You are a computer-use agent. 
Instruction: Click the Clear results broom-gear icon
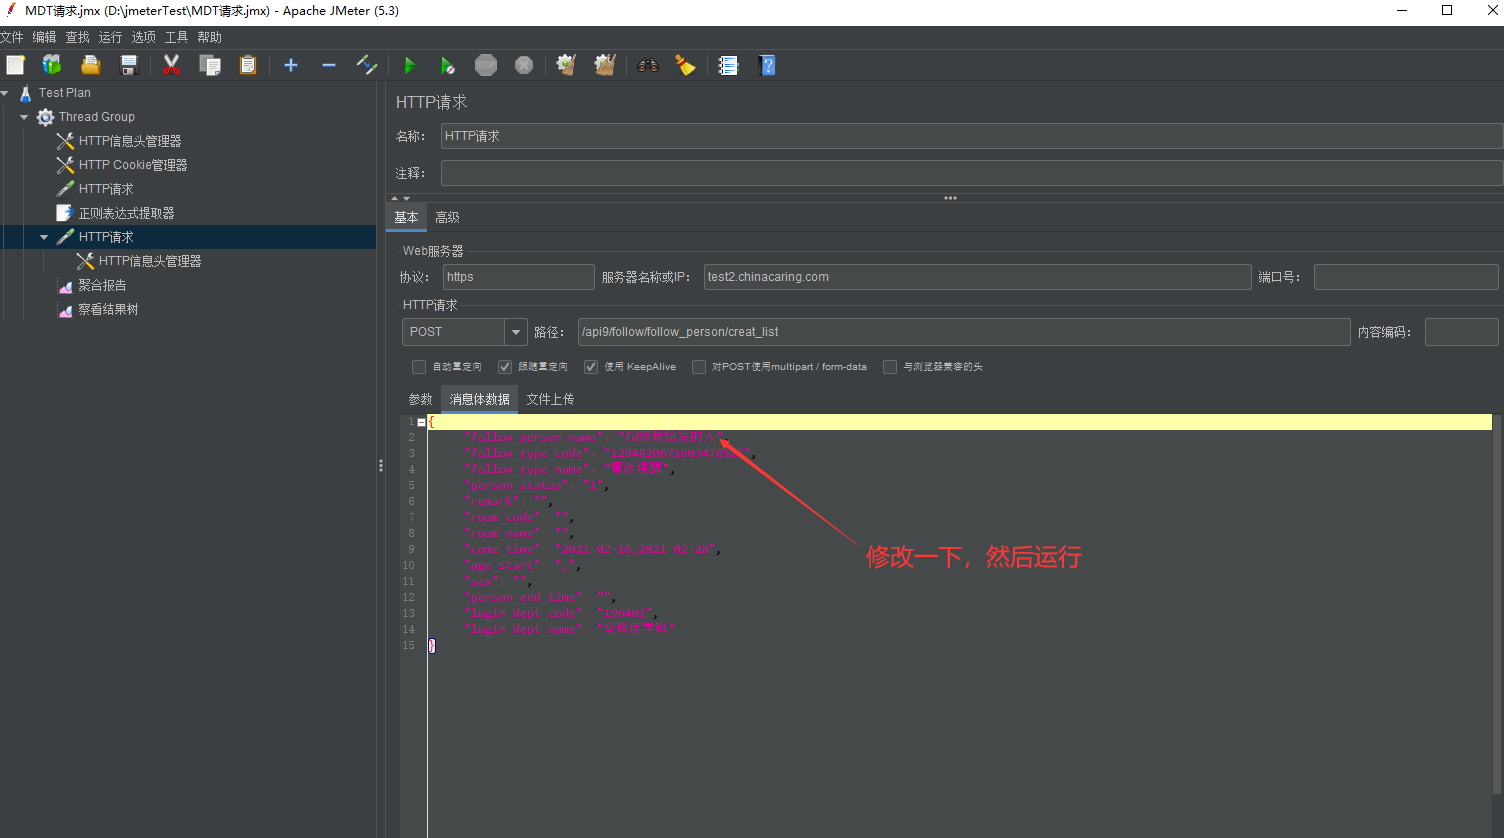[566, 65]
